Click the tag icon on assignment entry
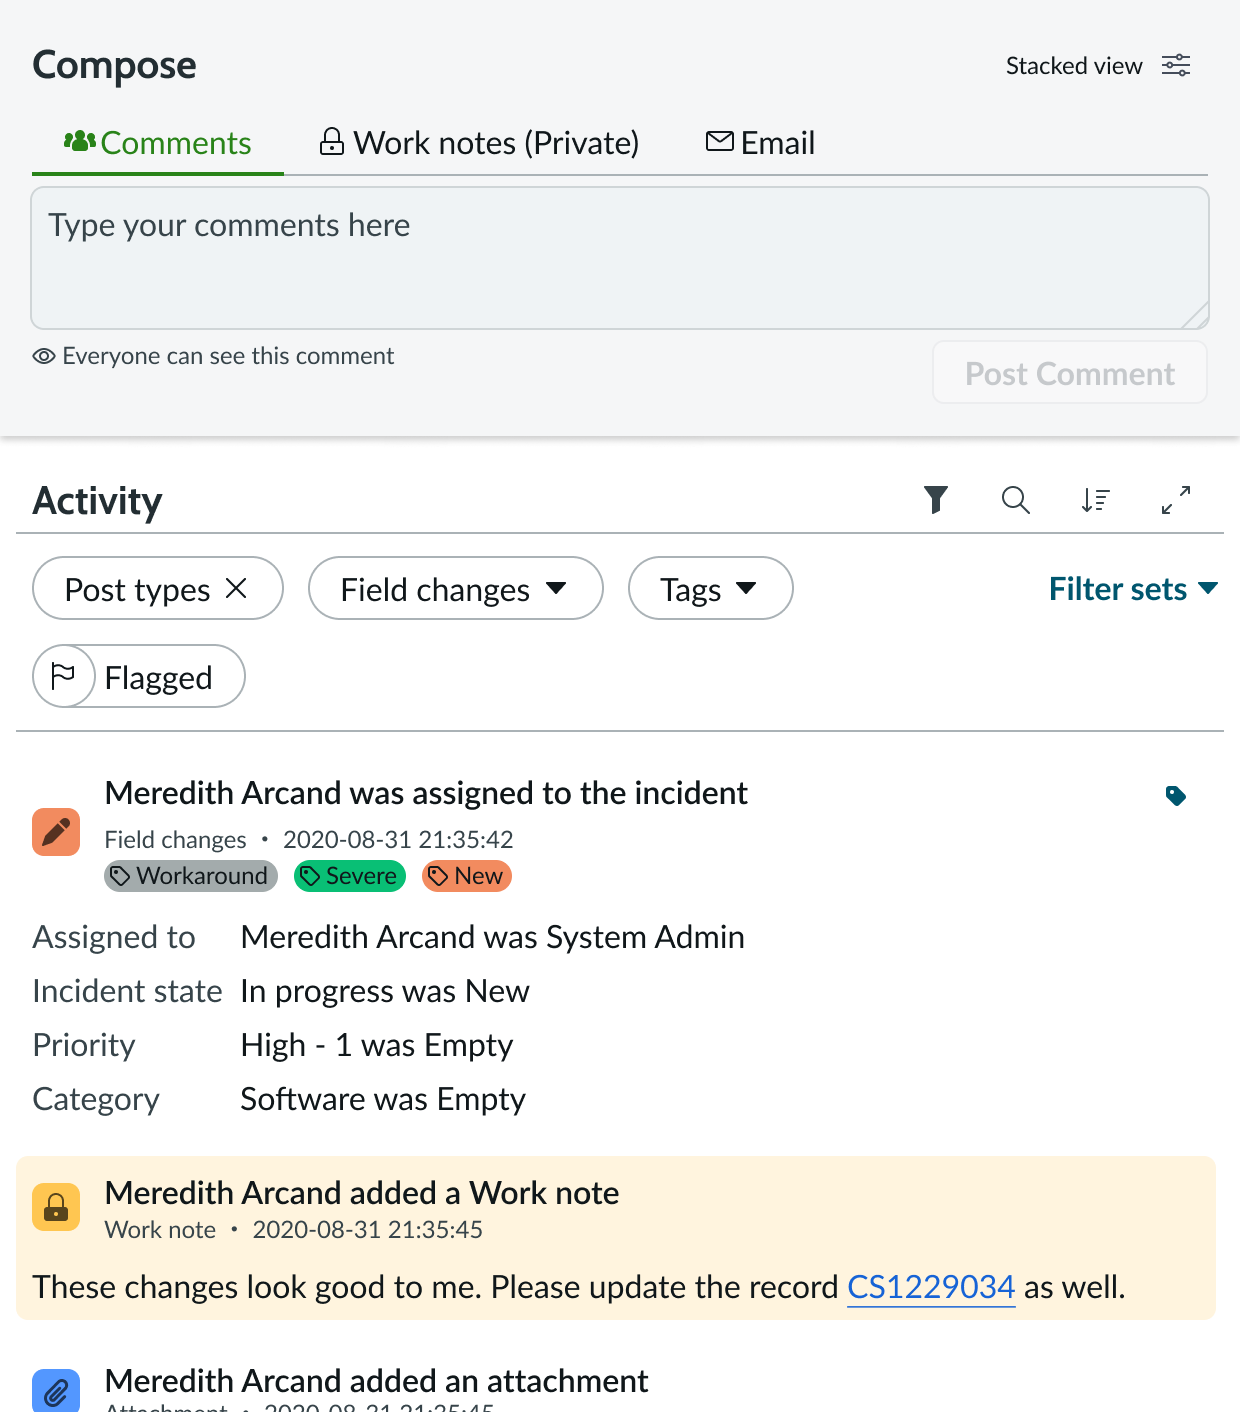This screenshot has width=1240, height=1412. tap(1176, 796)
